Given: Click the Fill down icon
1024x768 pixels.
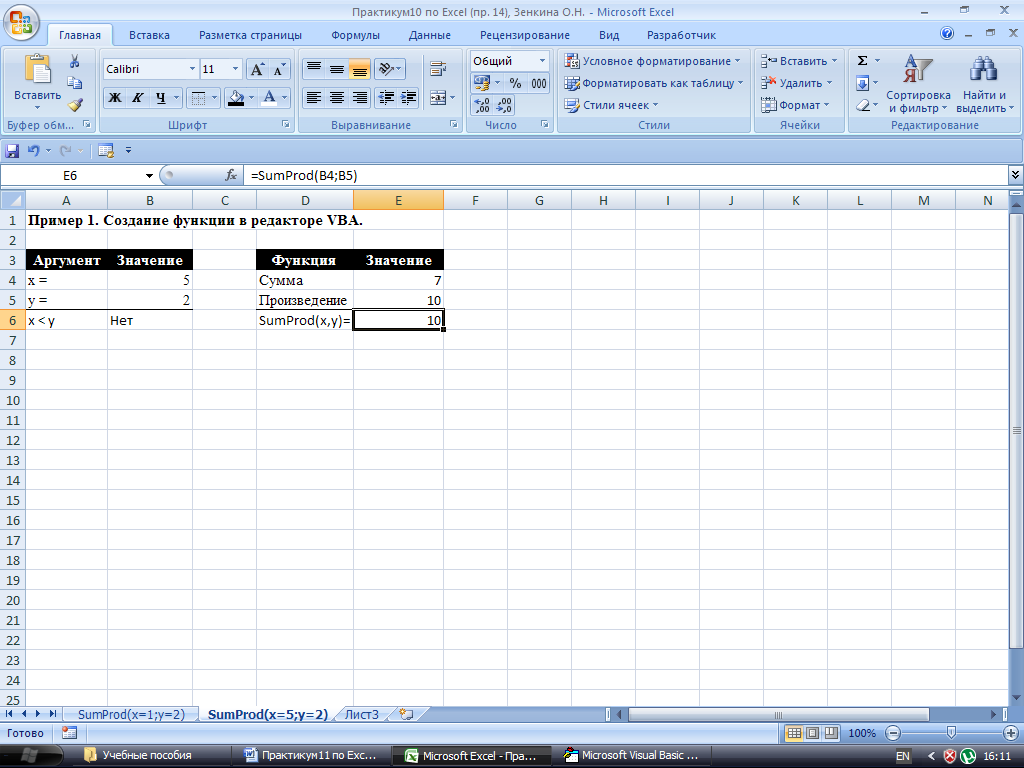Looking at the screenshot, I should (862, 83).
